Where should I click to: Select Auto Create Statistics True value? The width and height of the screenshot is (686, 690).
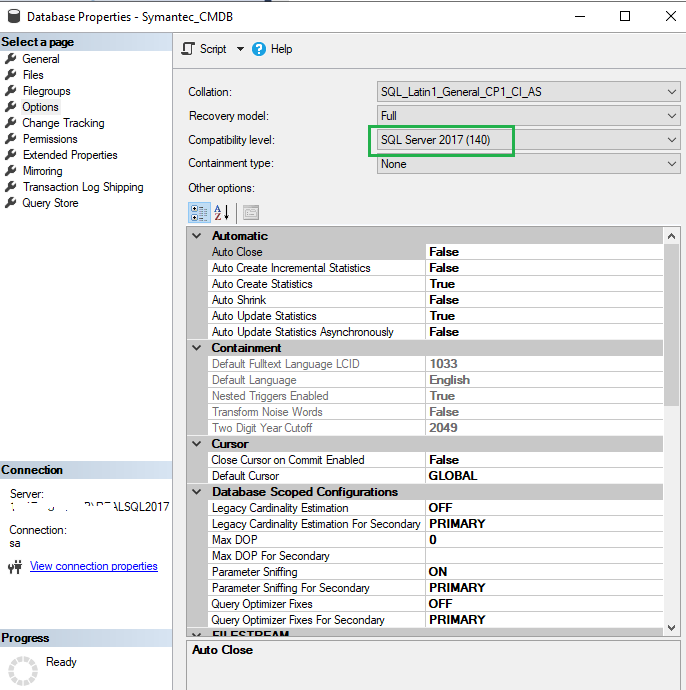click(x=544, y=284)
